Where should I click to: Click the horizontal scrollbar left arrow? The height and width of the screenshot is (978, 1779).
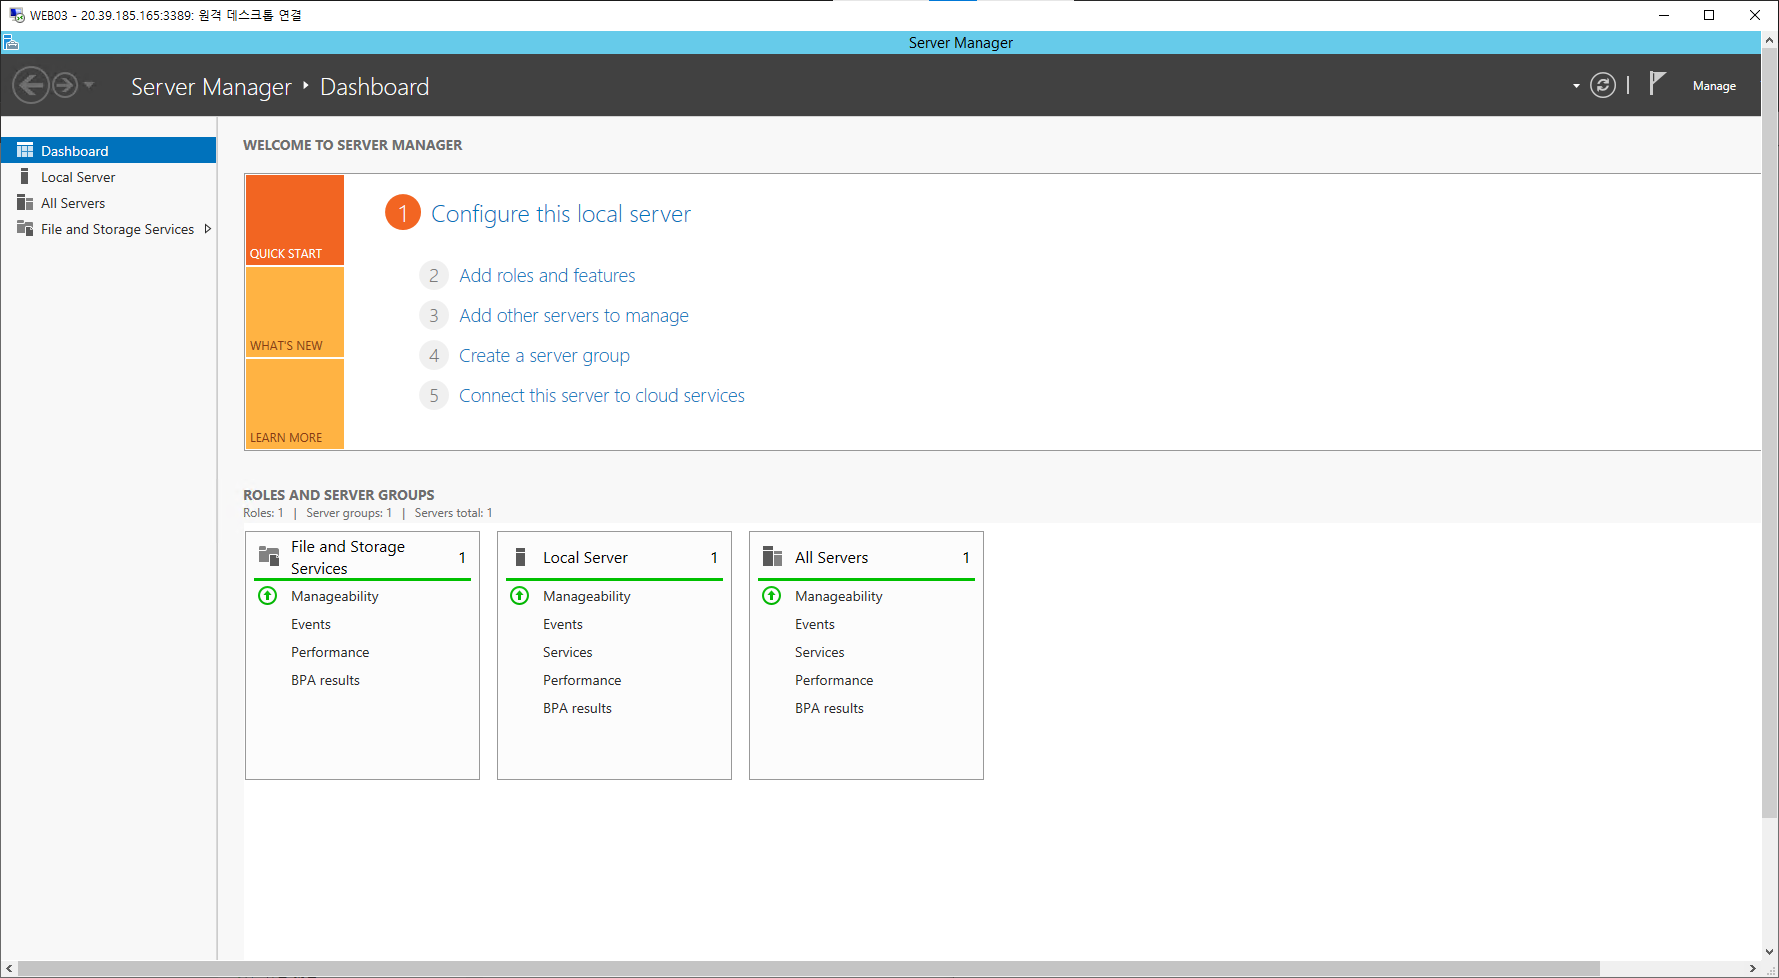pyautogui.click(x=10, y=968)
